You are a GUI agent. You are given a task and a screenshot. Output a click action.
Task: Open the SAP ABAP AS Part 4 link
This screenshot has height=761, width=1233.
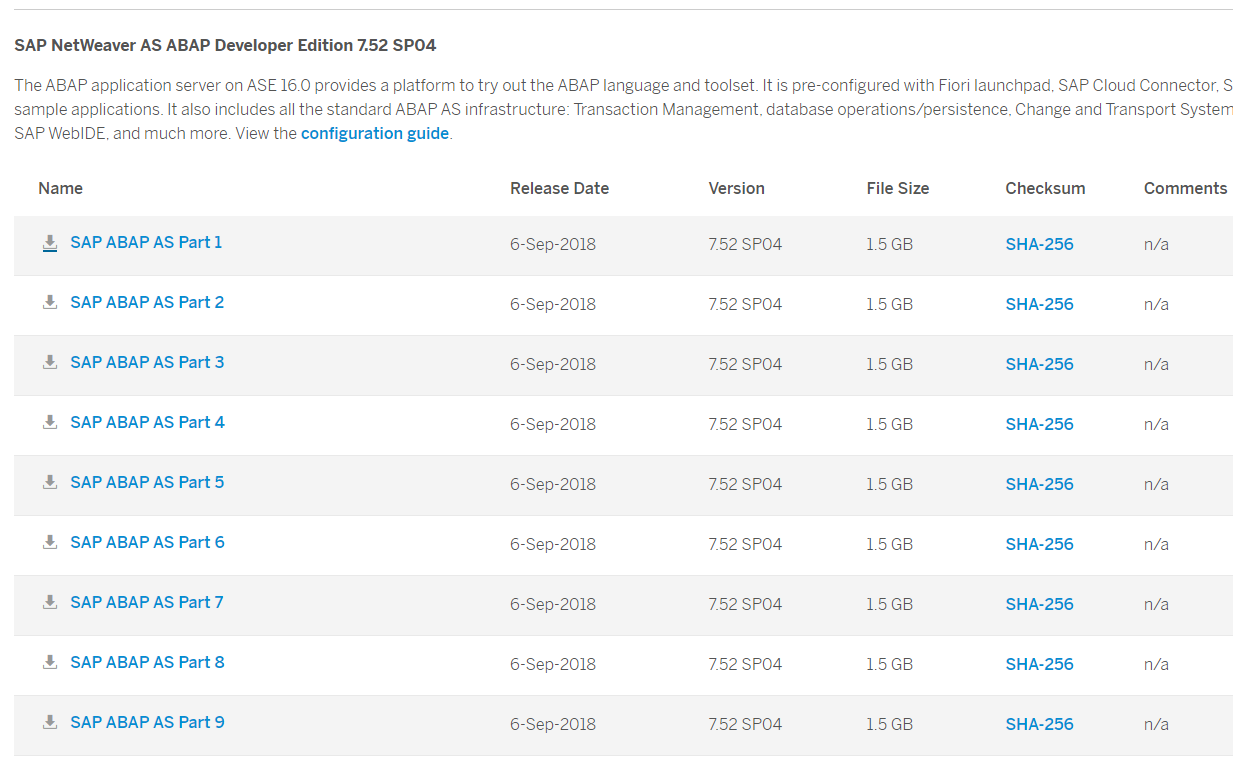[147, 422]
